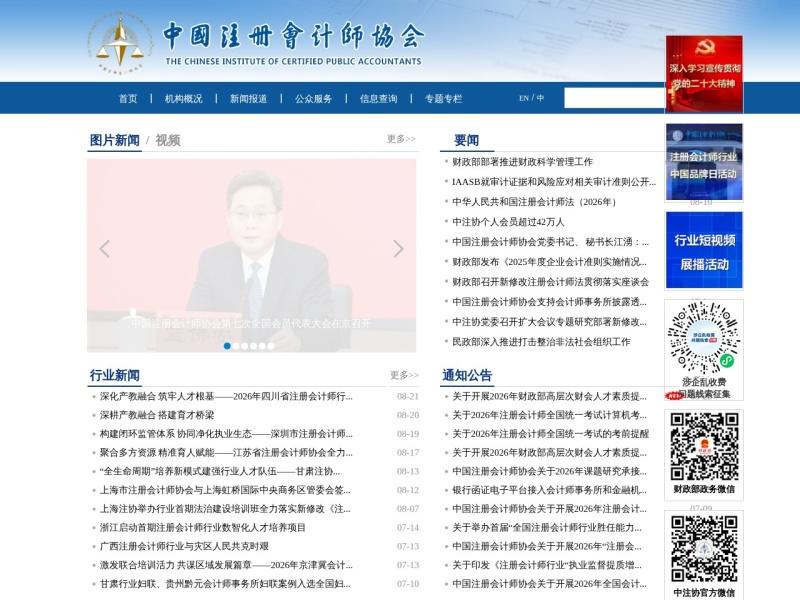The height and width of the screenshot is (600, 800).
Task: Open 行业短视频展播活动 banner
Action: coord(704,251)
